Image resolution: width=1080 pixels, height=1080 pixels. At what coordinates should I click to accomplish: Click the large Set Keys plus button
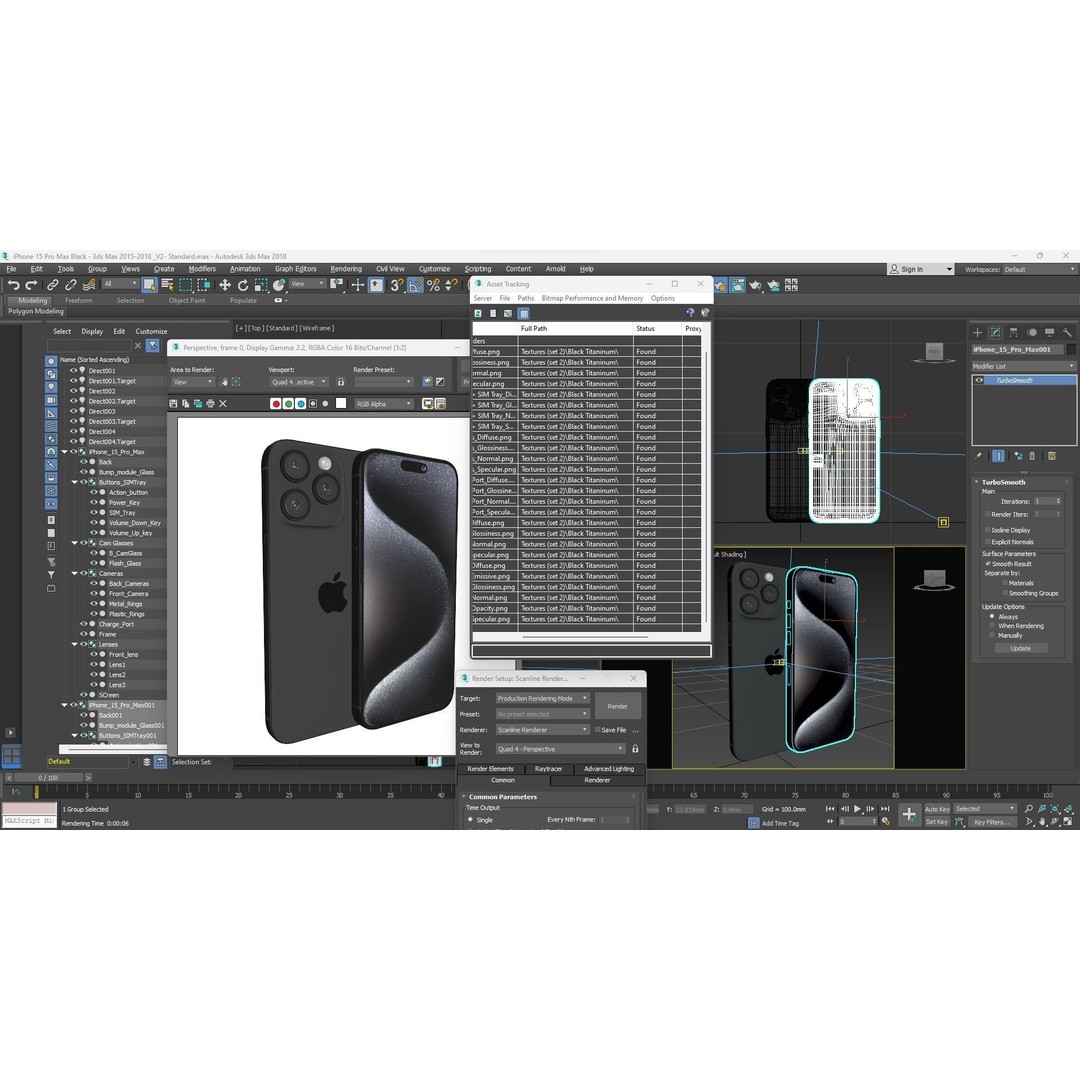pyautogui.click(x=909, y=815)
